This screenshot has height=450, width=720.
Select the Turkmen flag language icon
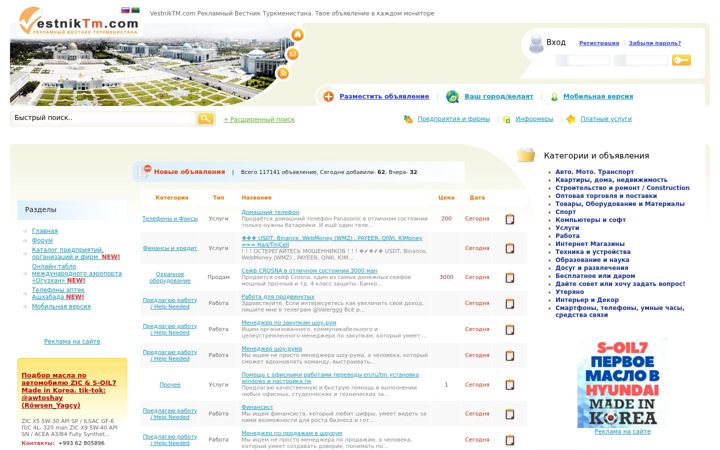pyautogui.click(x=135, y=10)
